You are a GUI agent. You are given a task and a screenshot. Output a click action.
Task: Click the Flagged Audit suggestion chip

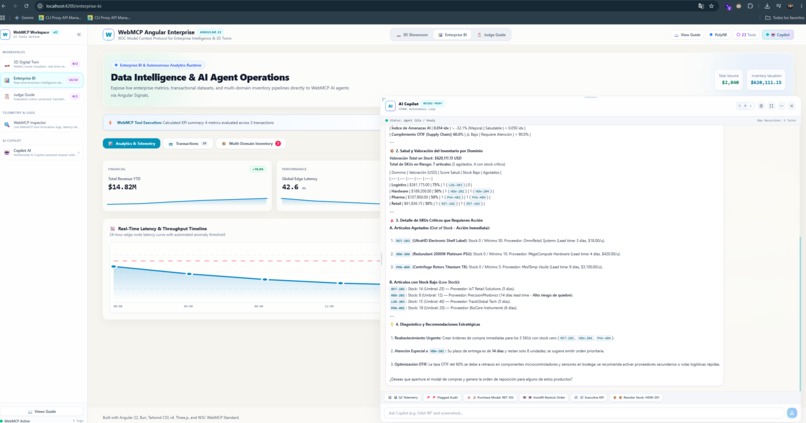[x=442, y=398]
